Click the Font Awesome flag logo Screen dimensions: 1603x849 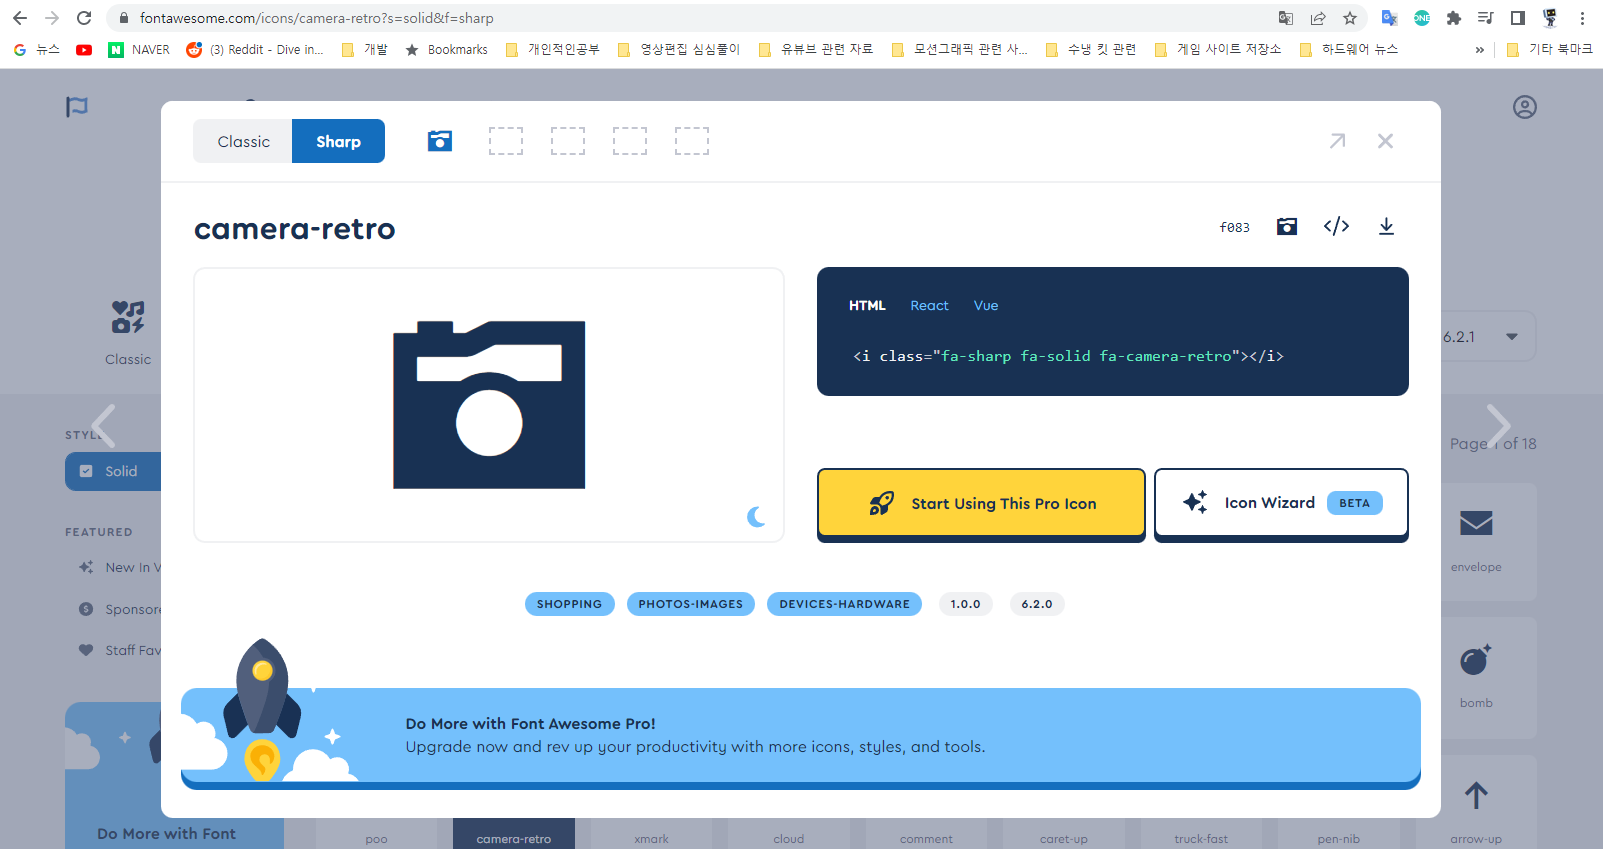pyautogui.click(x=77, y=107)
